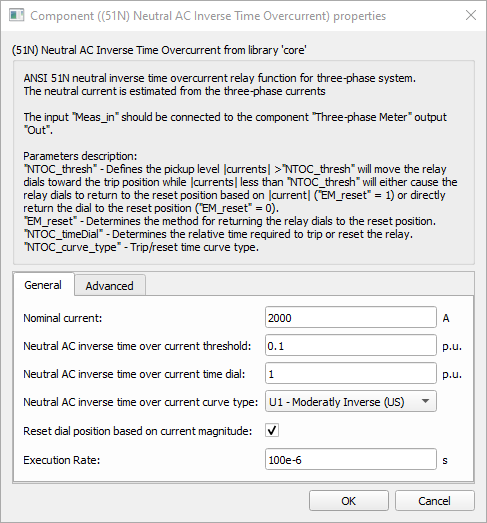Click the ANSI 51N description text area
The height and width of the screenshot is (523, 487).
tap(244, 162)
